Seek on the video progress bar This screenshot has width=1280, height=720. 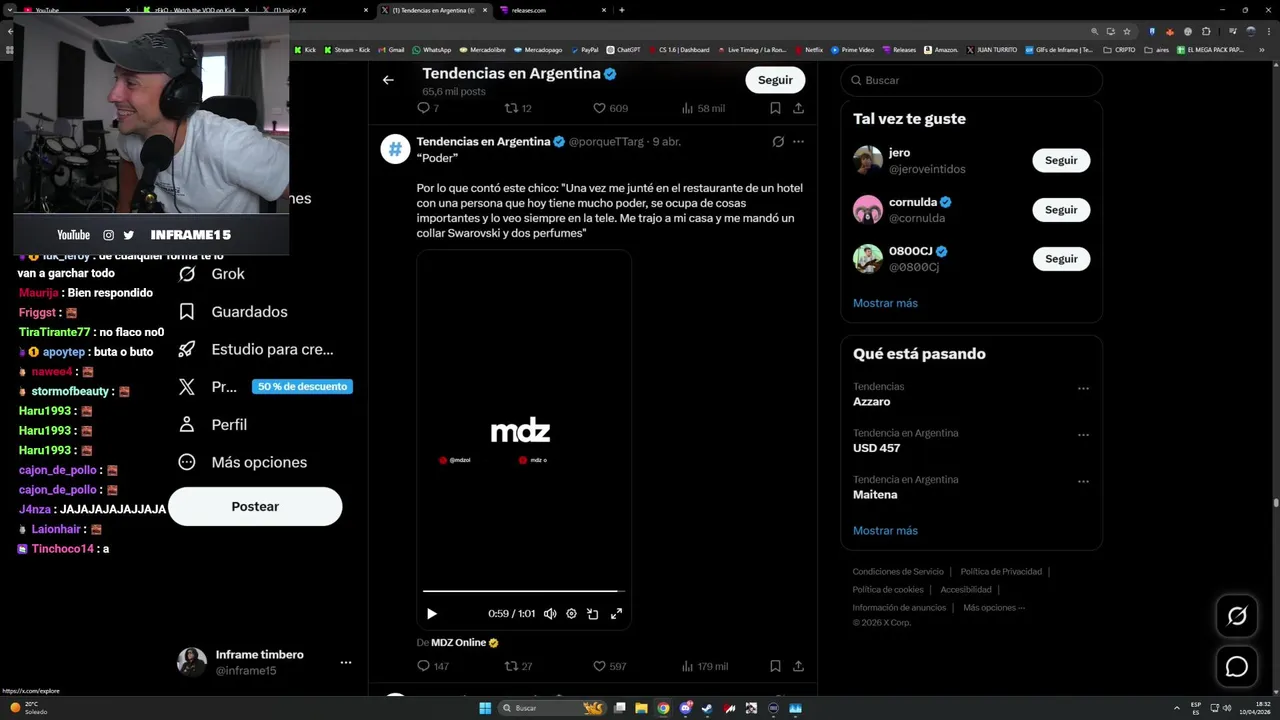tap(524, 591)
